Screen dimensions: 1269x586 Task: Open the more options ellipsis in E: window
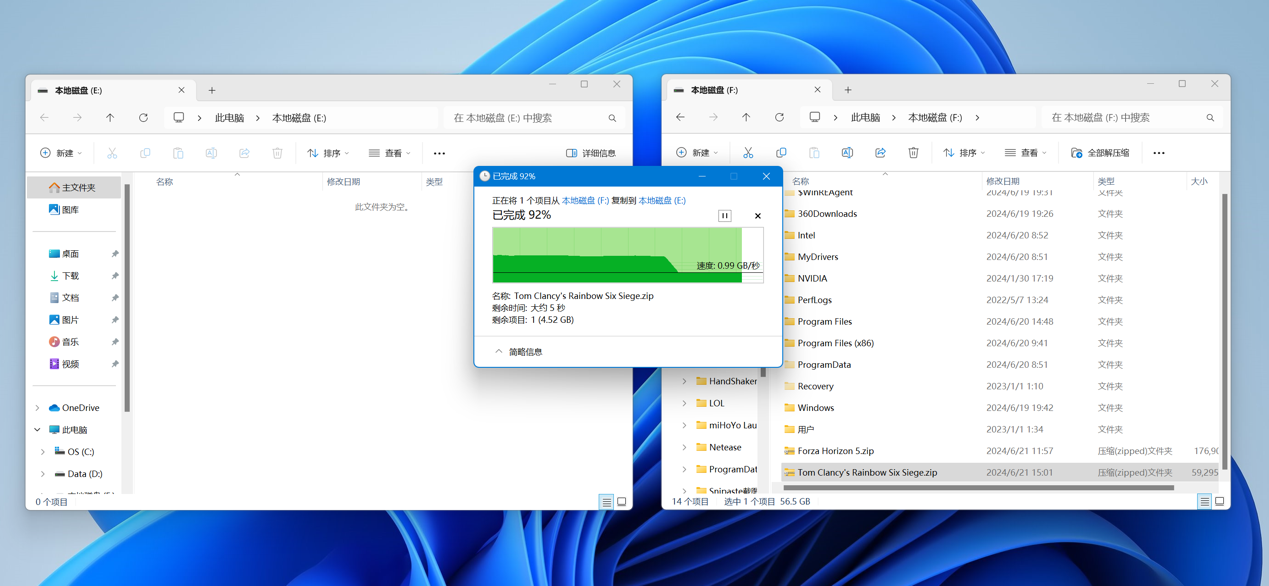pos(439,153)
